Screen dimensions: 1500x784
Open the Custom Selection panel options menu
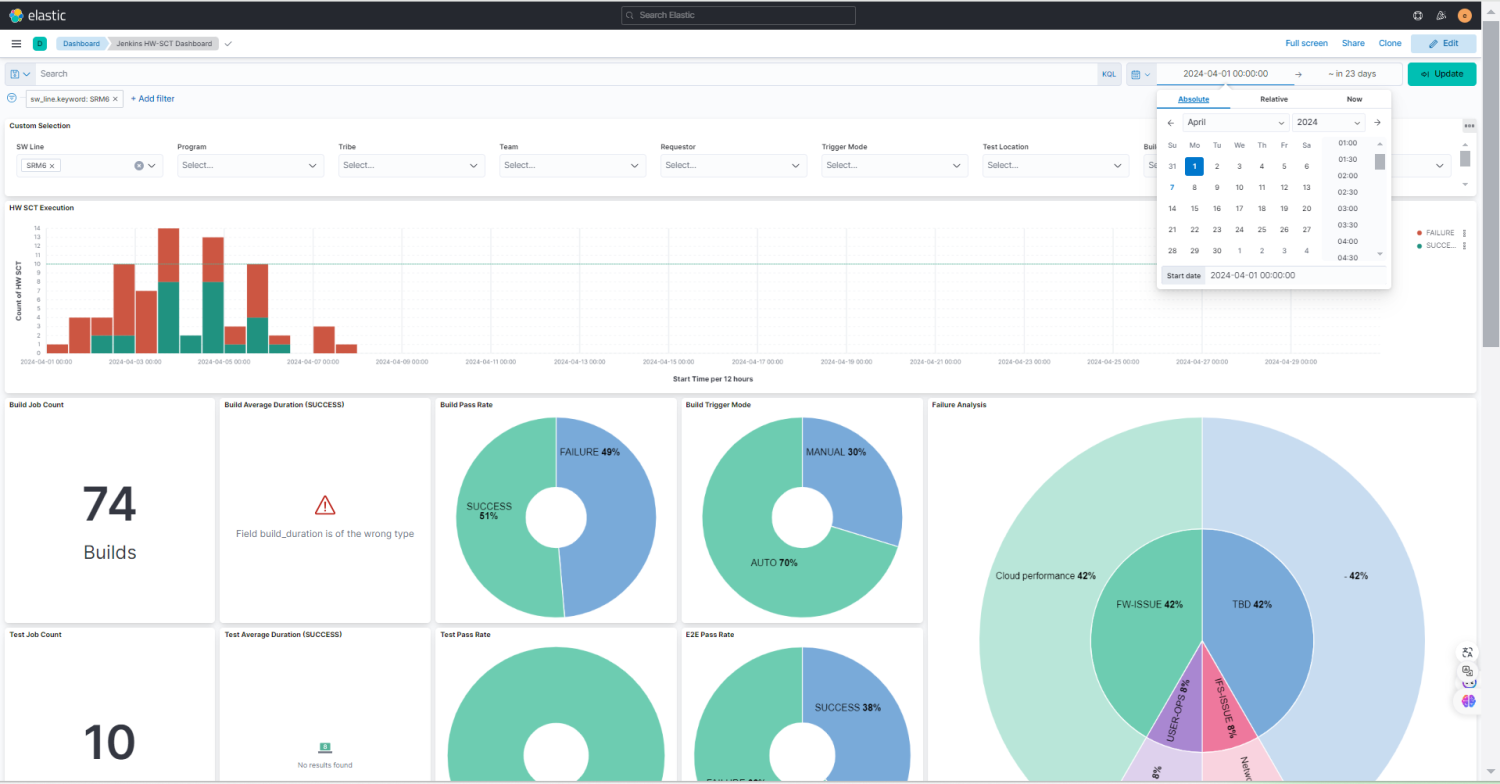(x=1469, y=126)
